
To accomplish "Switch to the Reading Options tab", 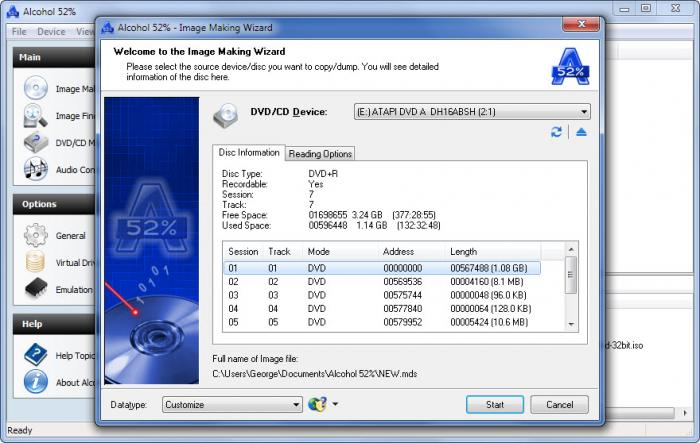I will tap(320, 154).
